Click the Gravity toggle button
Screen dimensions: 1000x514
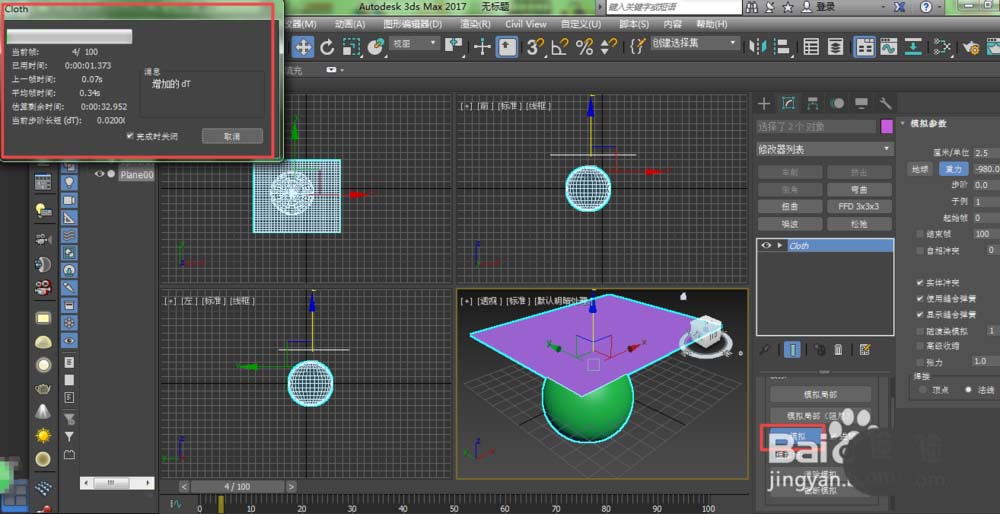953,169
